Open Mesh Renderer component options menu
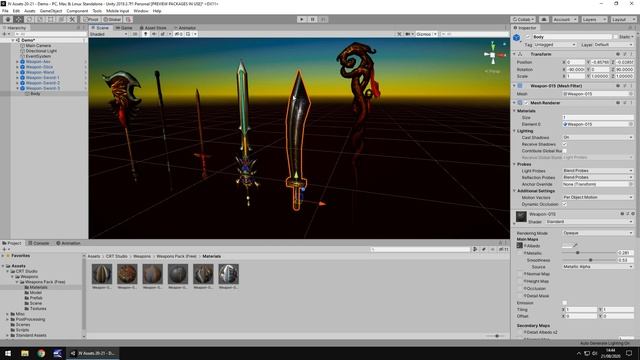640x360 pixels. (631, 103)
